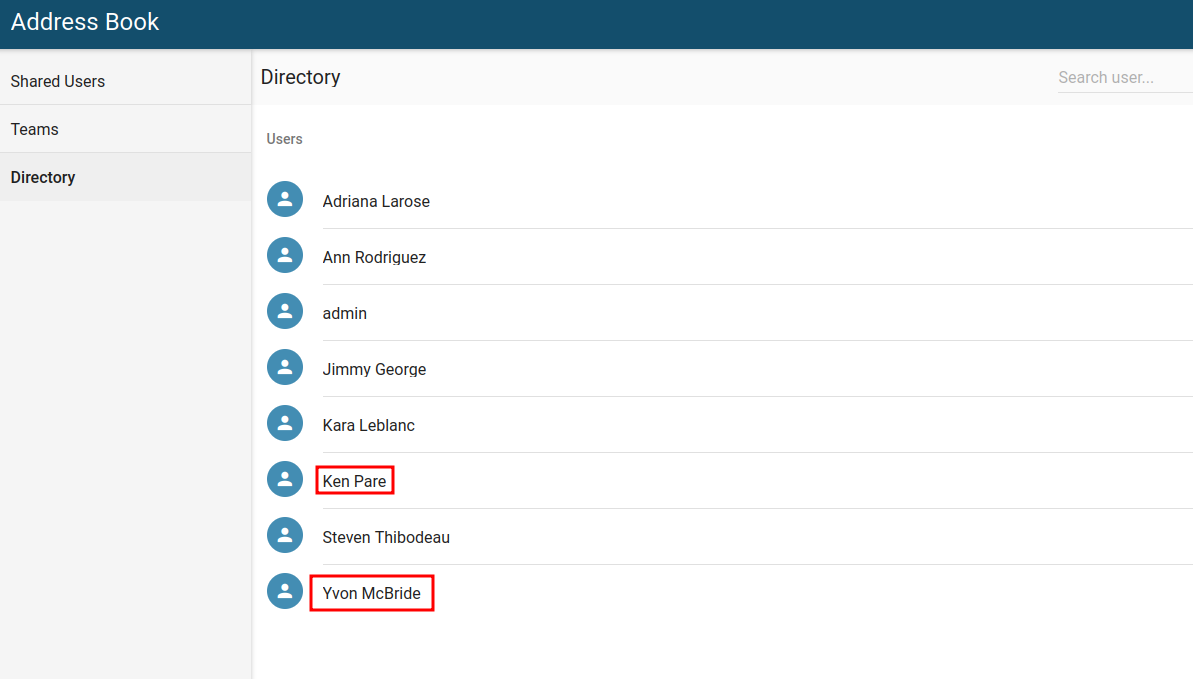Select user Kara Leblanc
Viewport: 1193px width, 679px height.
coord(368,426)
